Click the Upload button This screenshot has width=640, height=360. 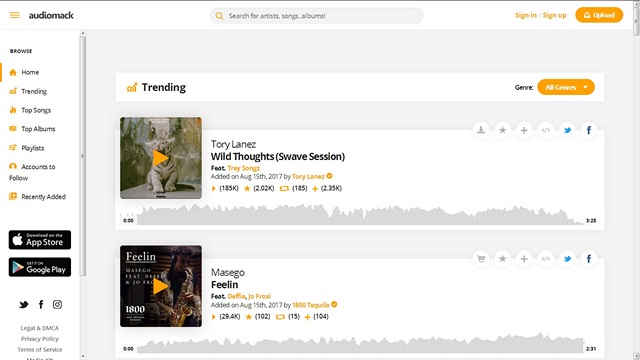[599, 15]
